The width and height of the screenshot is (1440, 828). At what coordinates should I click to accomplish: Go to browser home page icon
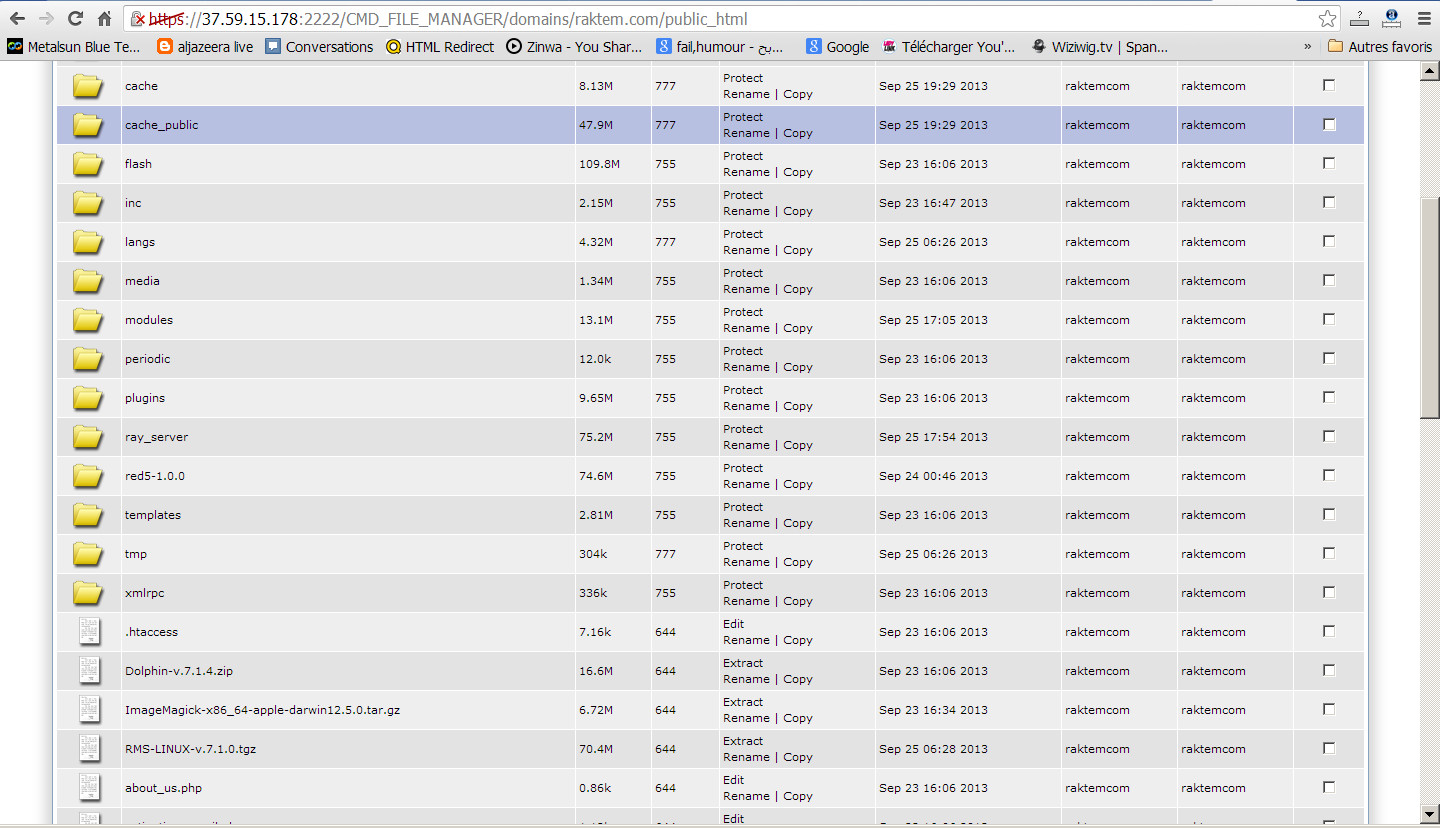pyautogui.click(x=104, y=19)
